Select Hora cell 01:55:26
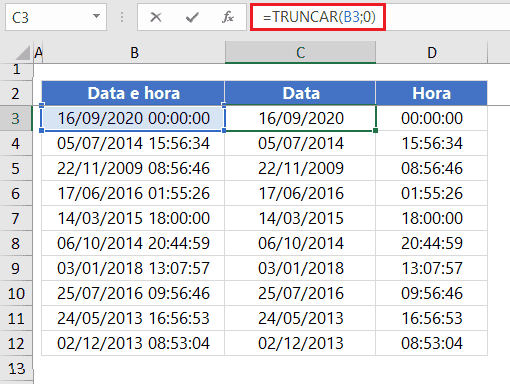510x384 pixels. tap(432, 193)
